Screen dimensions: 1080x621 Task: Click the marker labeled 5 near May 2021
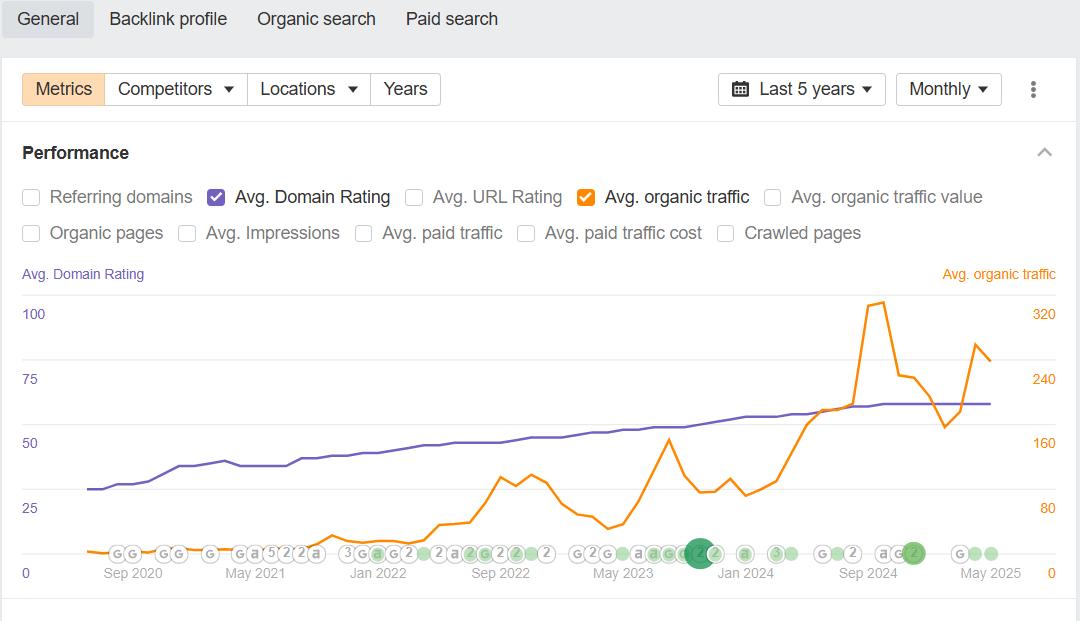tap(270, 553)
